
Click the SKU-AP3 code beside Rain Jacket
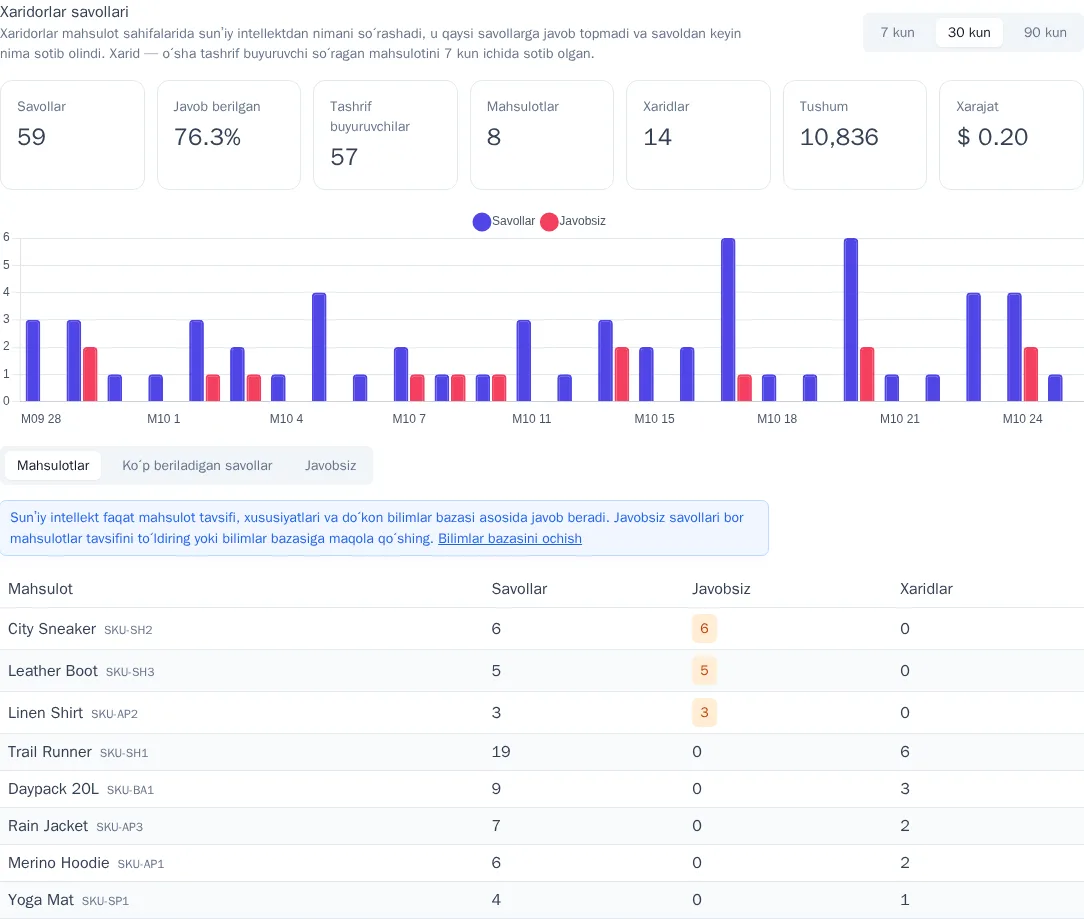(x=120, y=827)
